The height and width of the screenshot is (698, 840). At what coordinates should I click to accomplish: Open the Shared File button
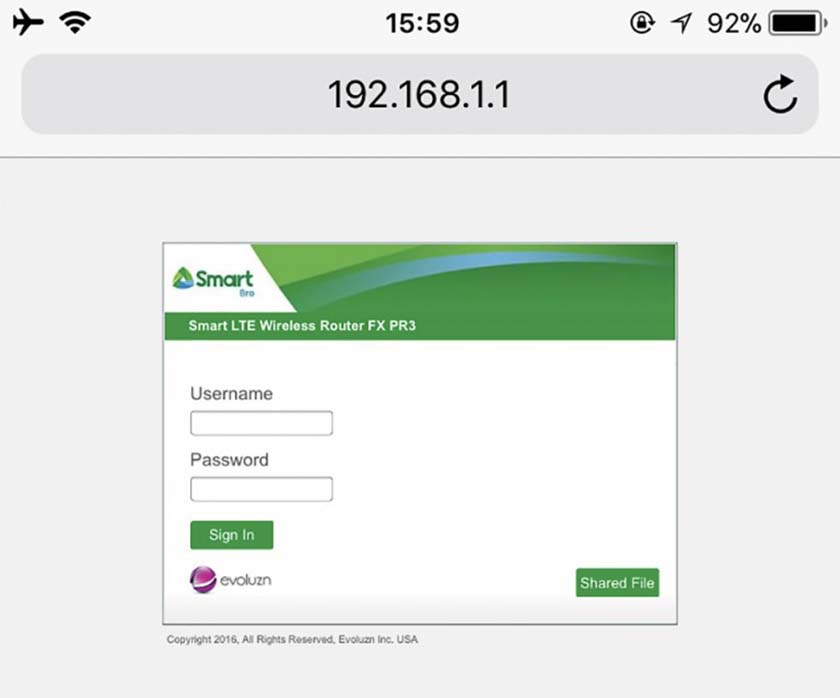pos(617,582)
